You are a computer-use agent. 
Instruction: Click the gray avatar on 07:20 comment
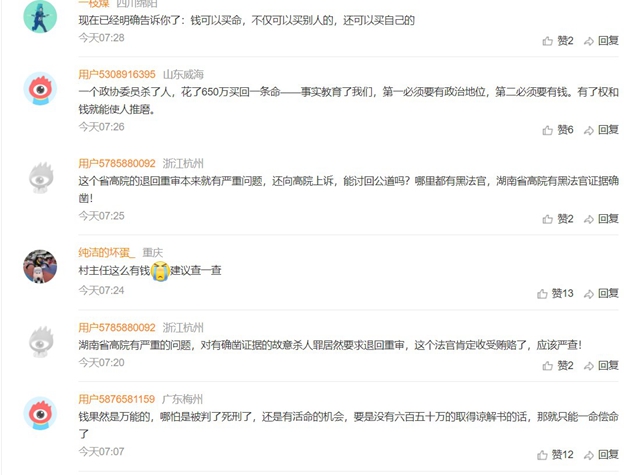tap(40, 342)
